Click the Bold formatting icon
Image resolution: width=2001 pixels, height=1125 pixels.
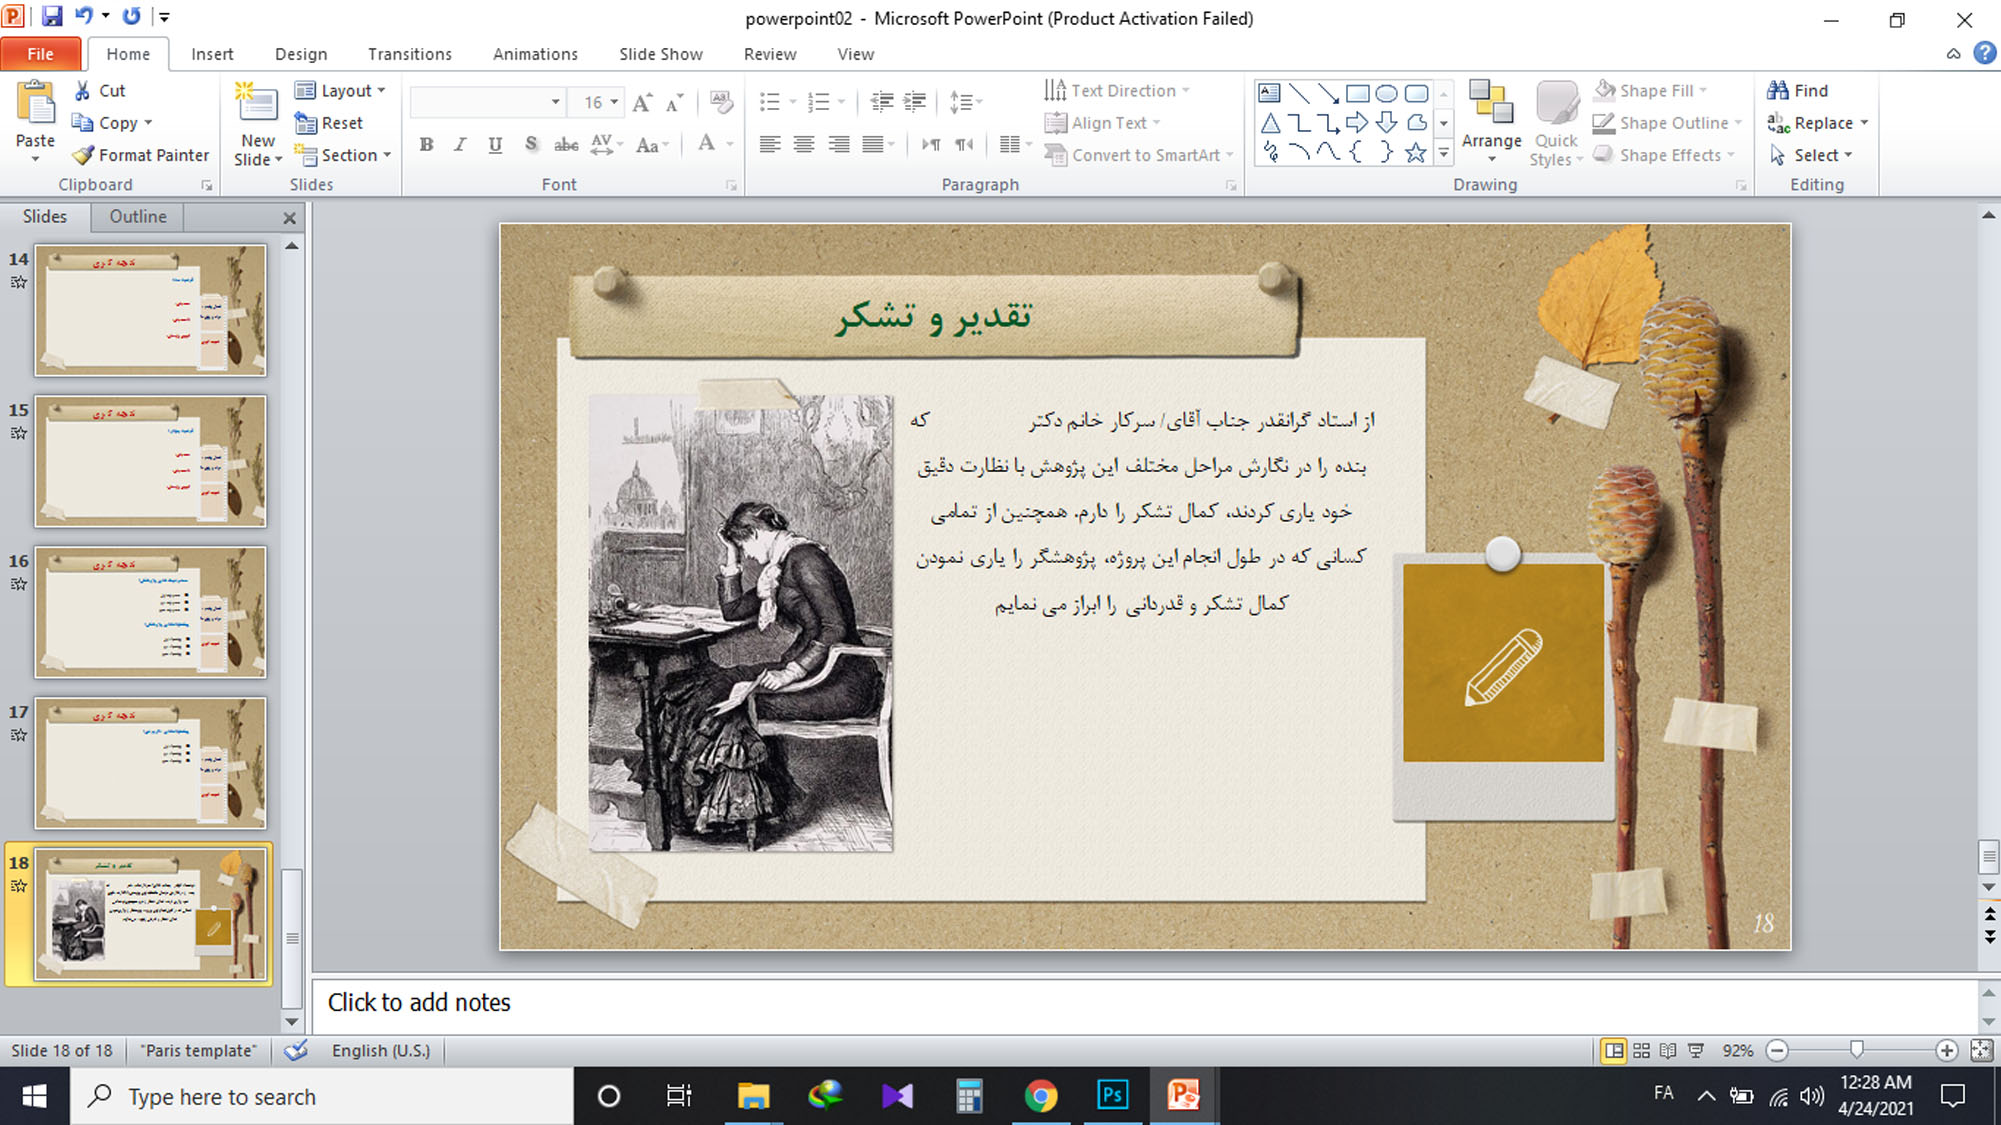[426, 145]
